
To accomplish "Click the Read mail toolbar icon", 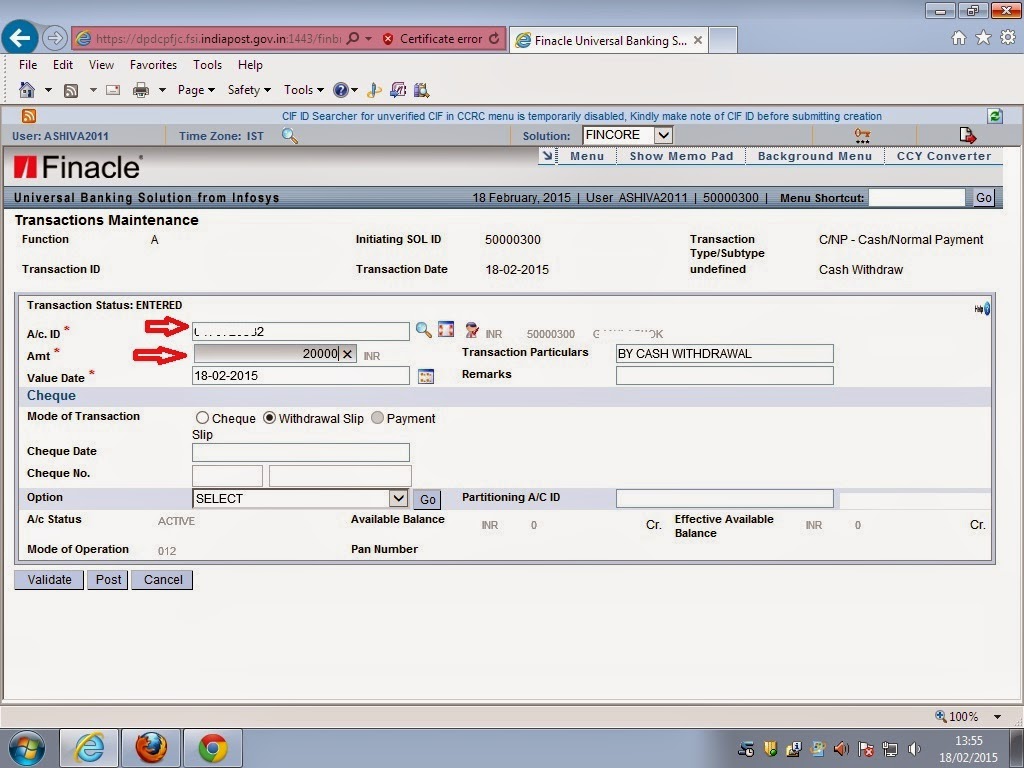I will pyautogui.click(x=113, y=89).
